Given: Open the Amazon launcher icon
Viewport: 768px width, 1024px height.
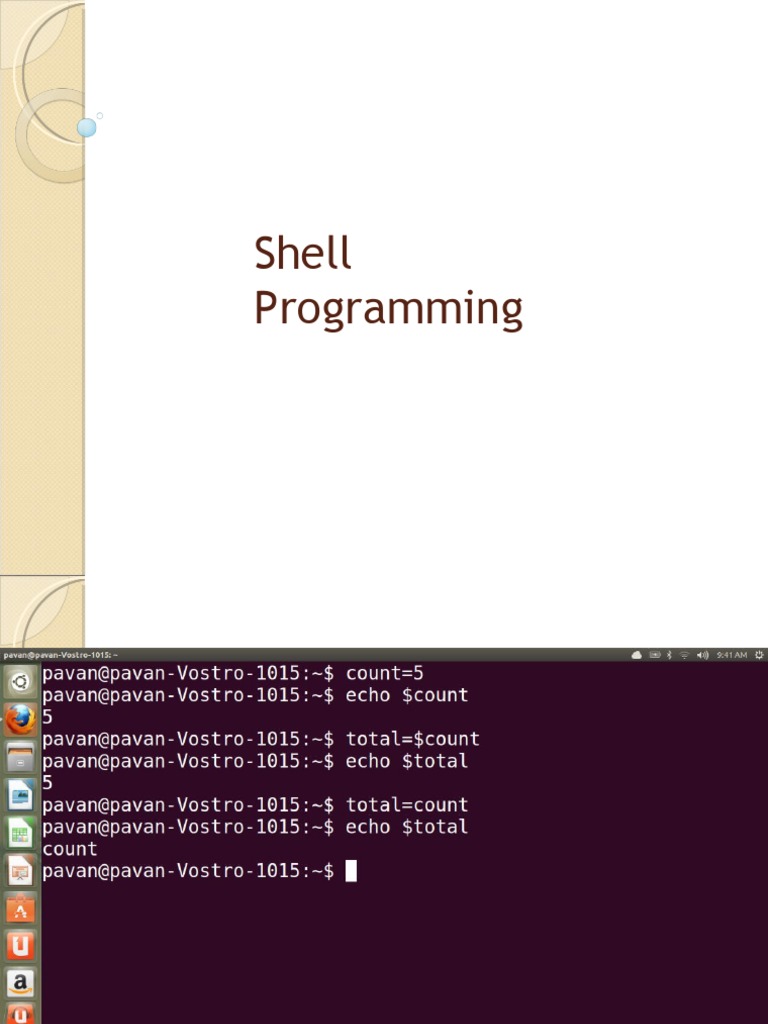Looking at the screenshot, I should pos(20,982).
